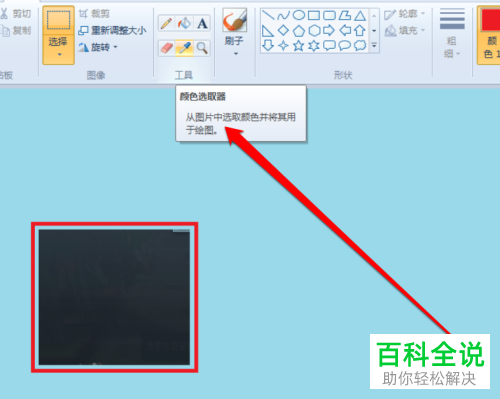Choose the Curve shape

click(283, 15)
